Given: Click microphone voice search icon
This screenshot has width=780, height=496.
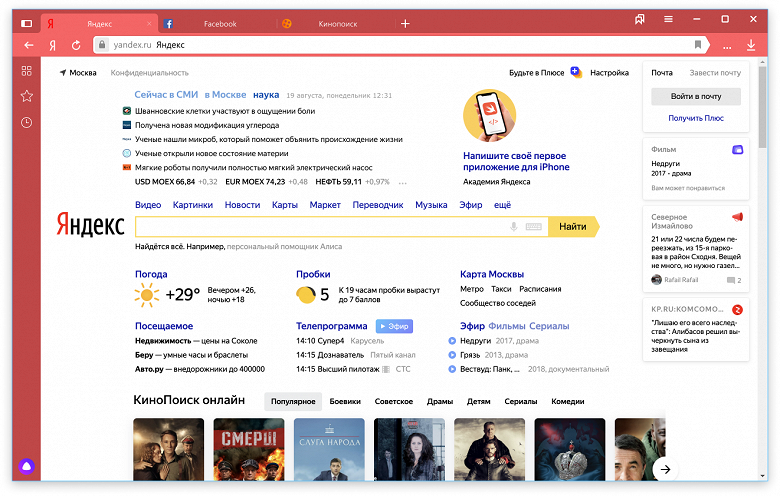Looking at the screenshot, I should tap(514, 227).
